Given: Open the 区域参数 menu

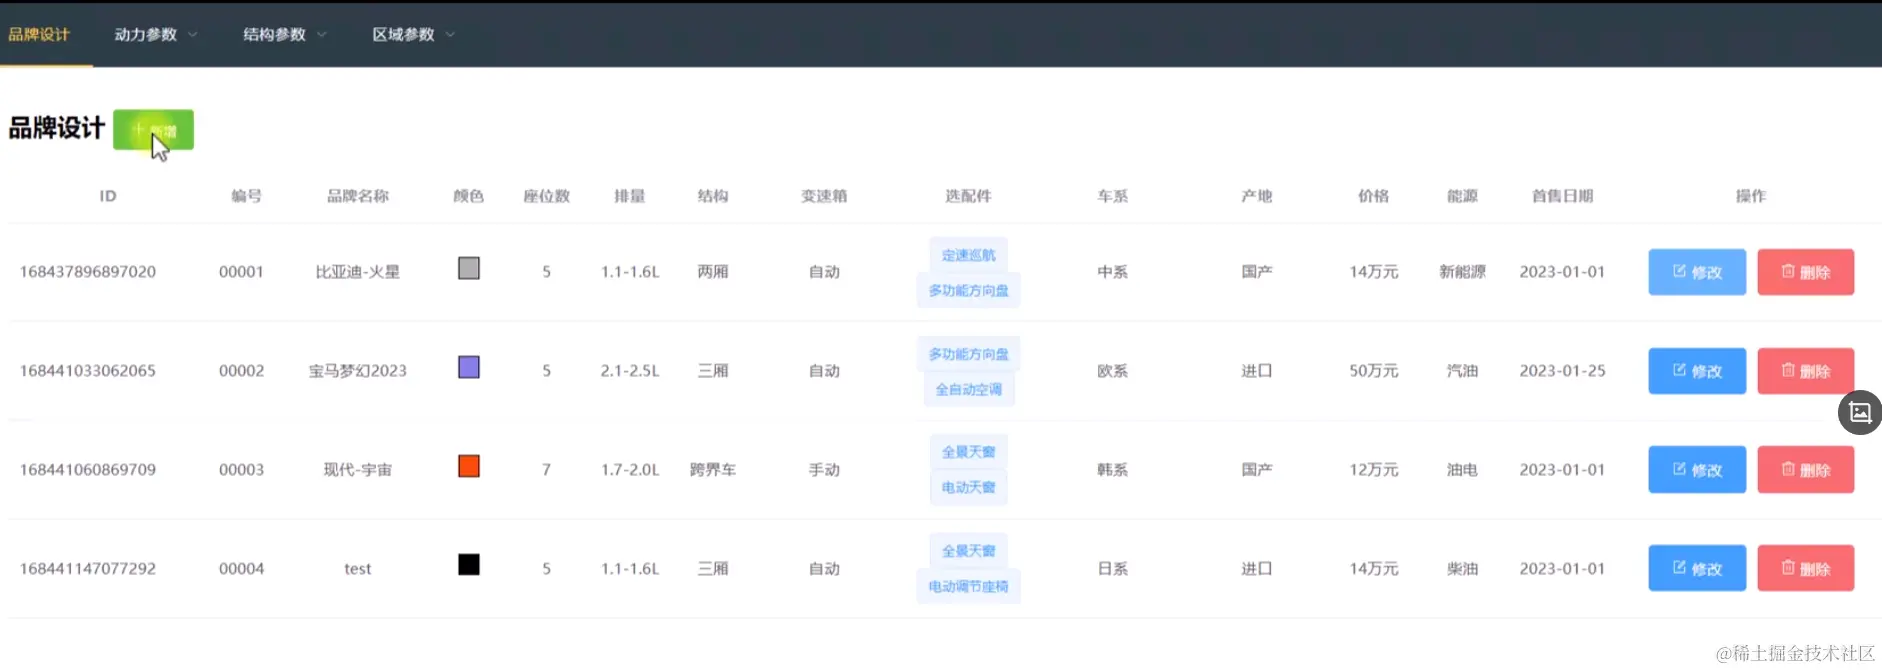Looking at the screenshot, I should click(403, 34).
